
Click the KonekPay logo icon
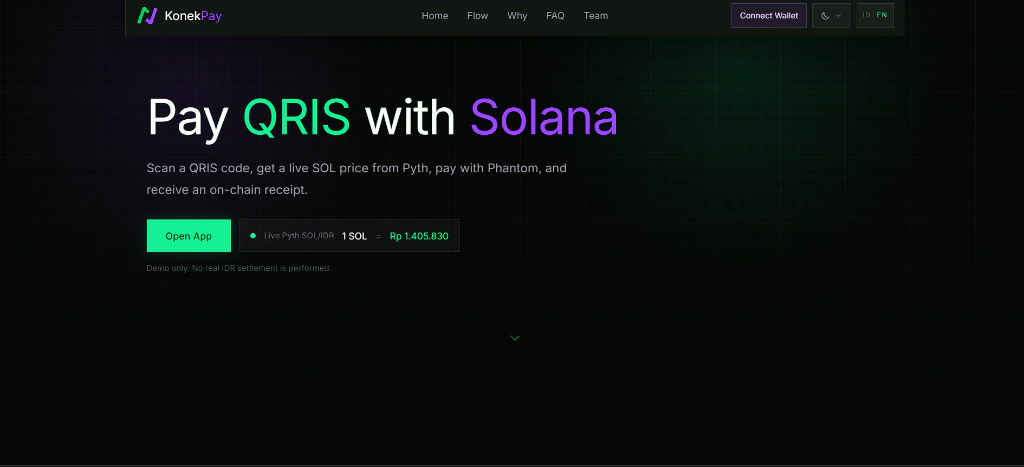(148, 16)
